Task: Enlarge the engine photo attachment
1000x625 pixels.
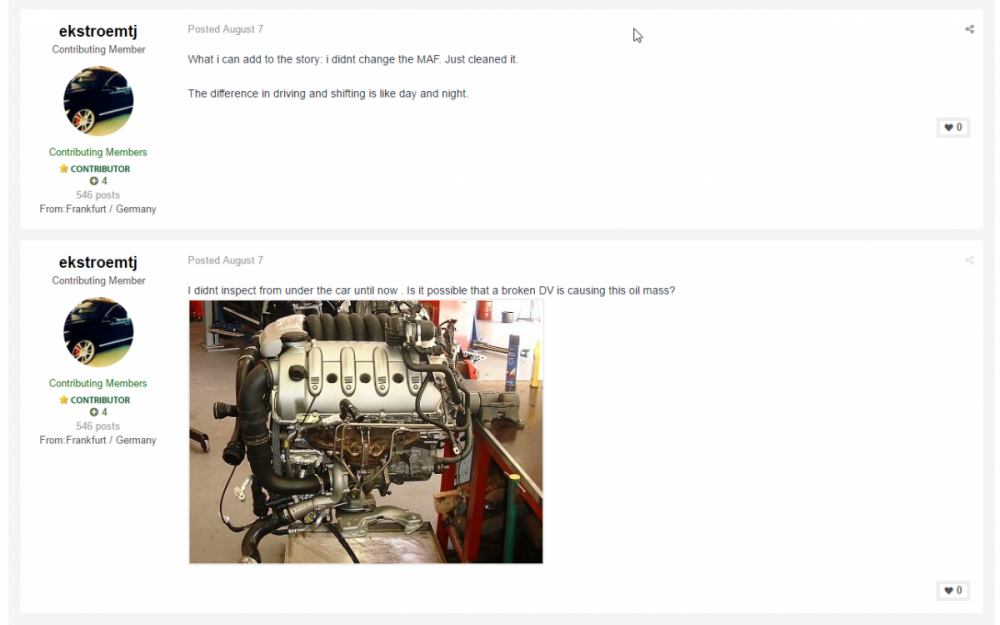Action: pyautogui.click(x=366, y=432)
